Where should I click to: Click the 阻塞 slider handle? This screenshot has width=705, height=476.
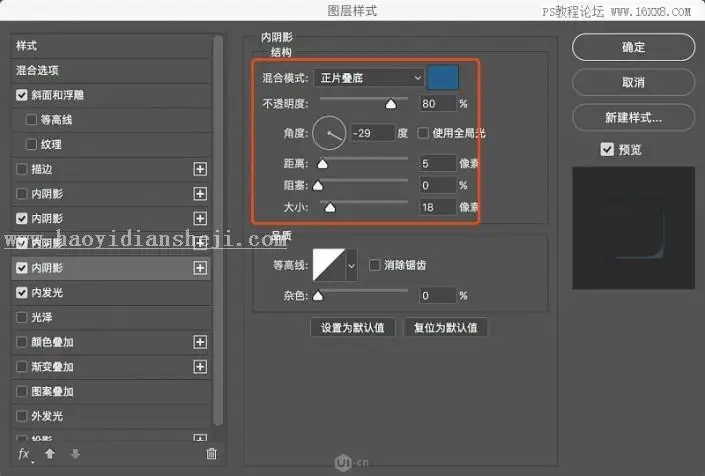(317, 185)
